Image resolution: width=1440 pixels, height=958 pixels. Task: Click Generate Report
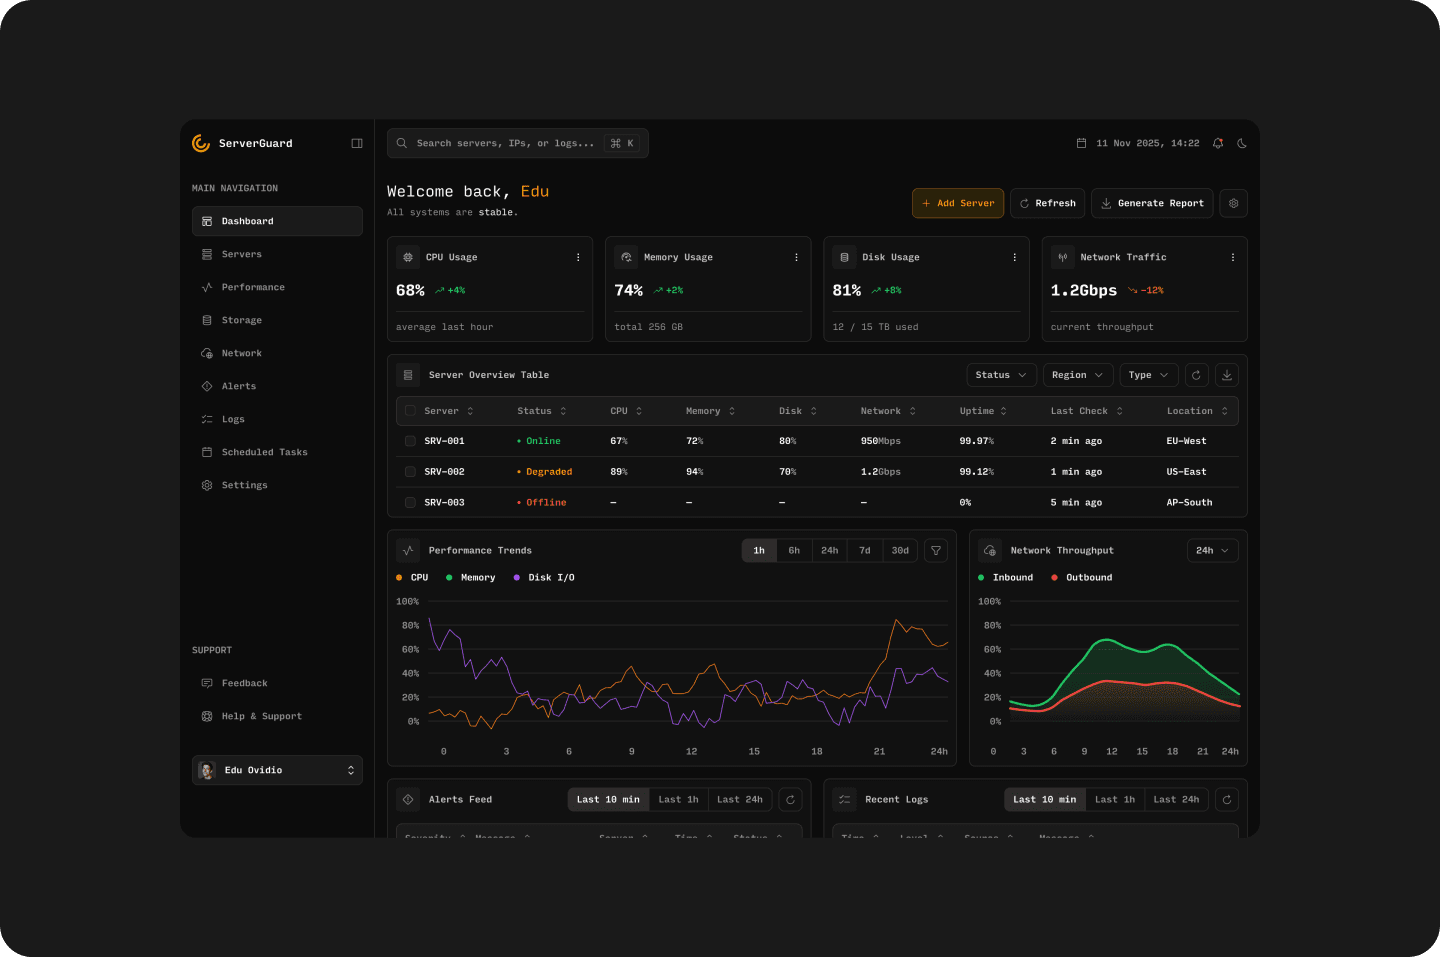1152,203
